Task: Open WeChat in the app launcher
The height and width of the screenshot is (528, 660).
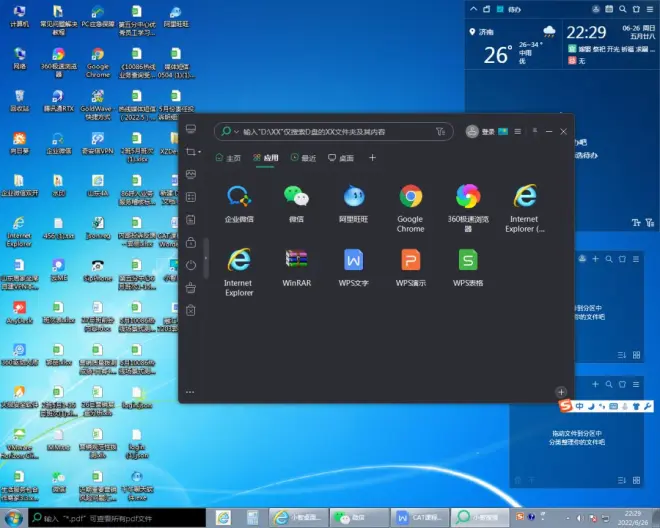Action: click(x=296, y=197)
